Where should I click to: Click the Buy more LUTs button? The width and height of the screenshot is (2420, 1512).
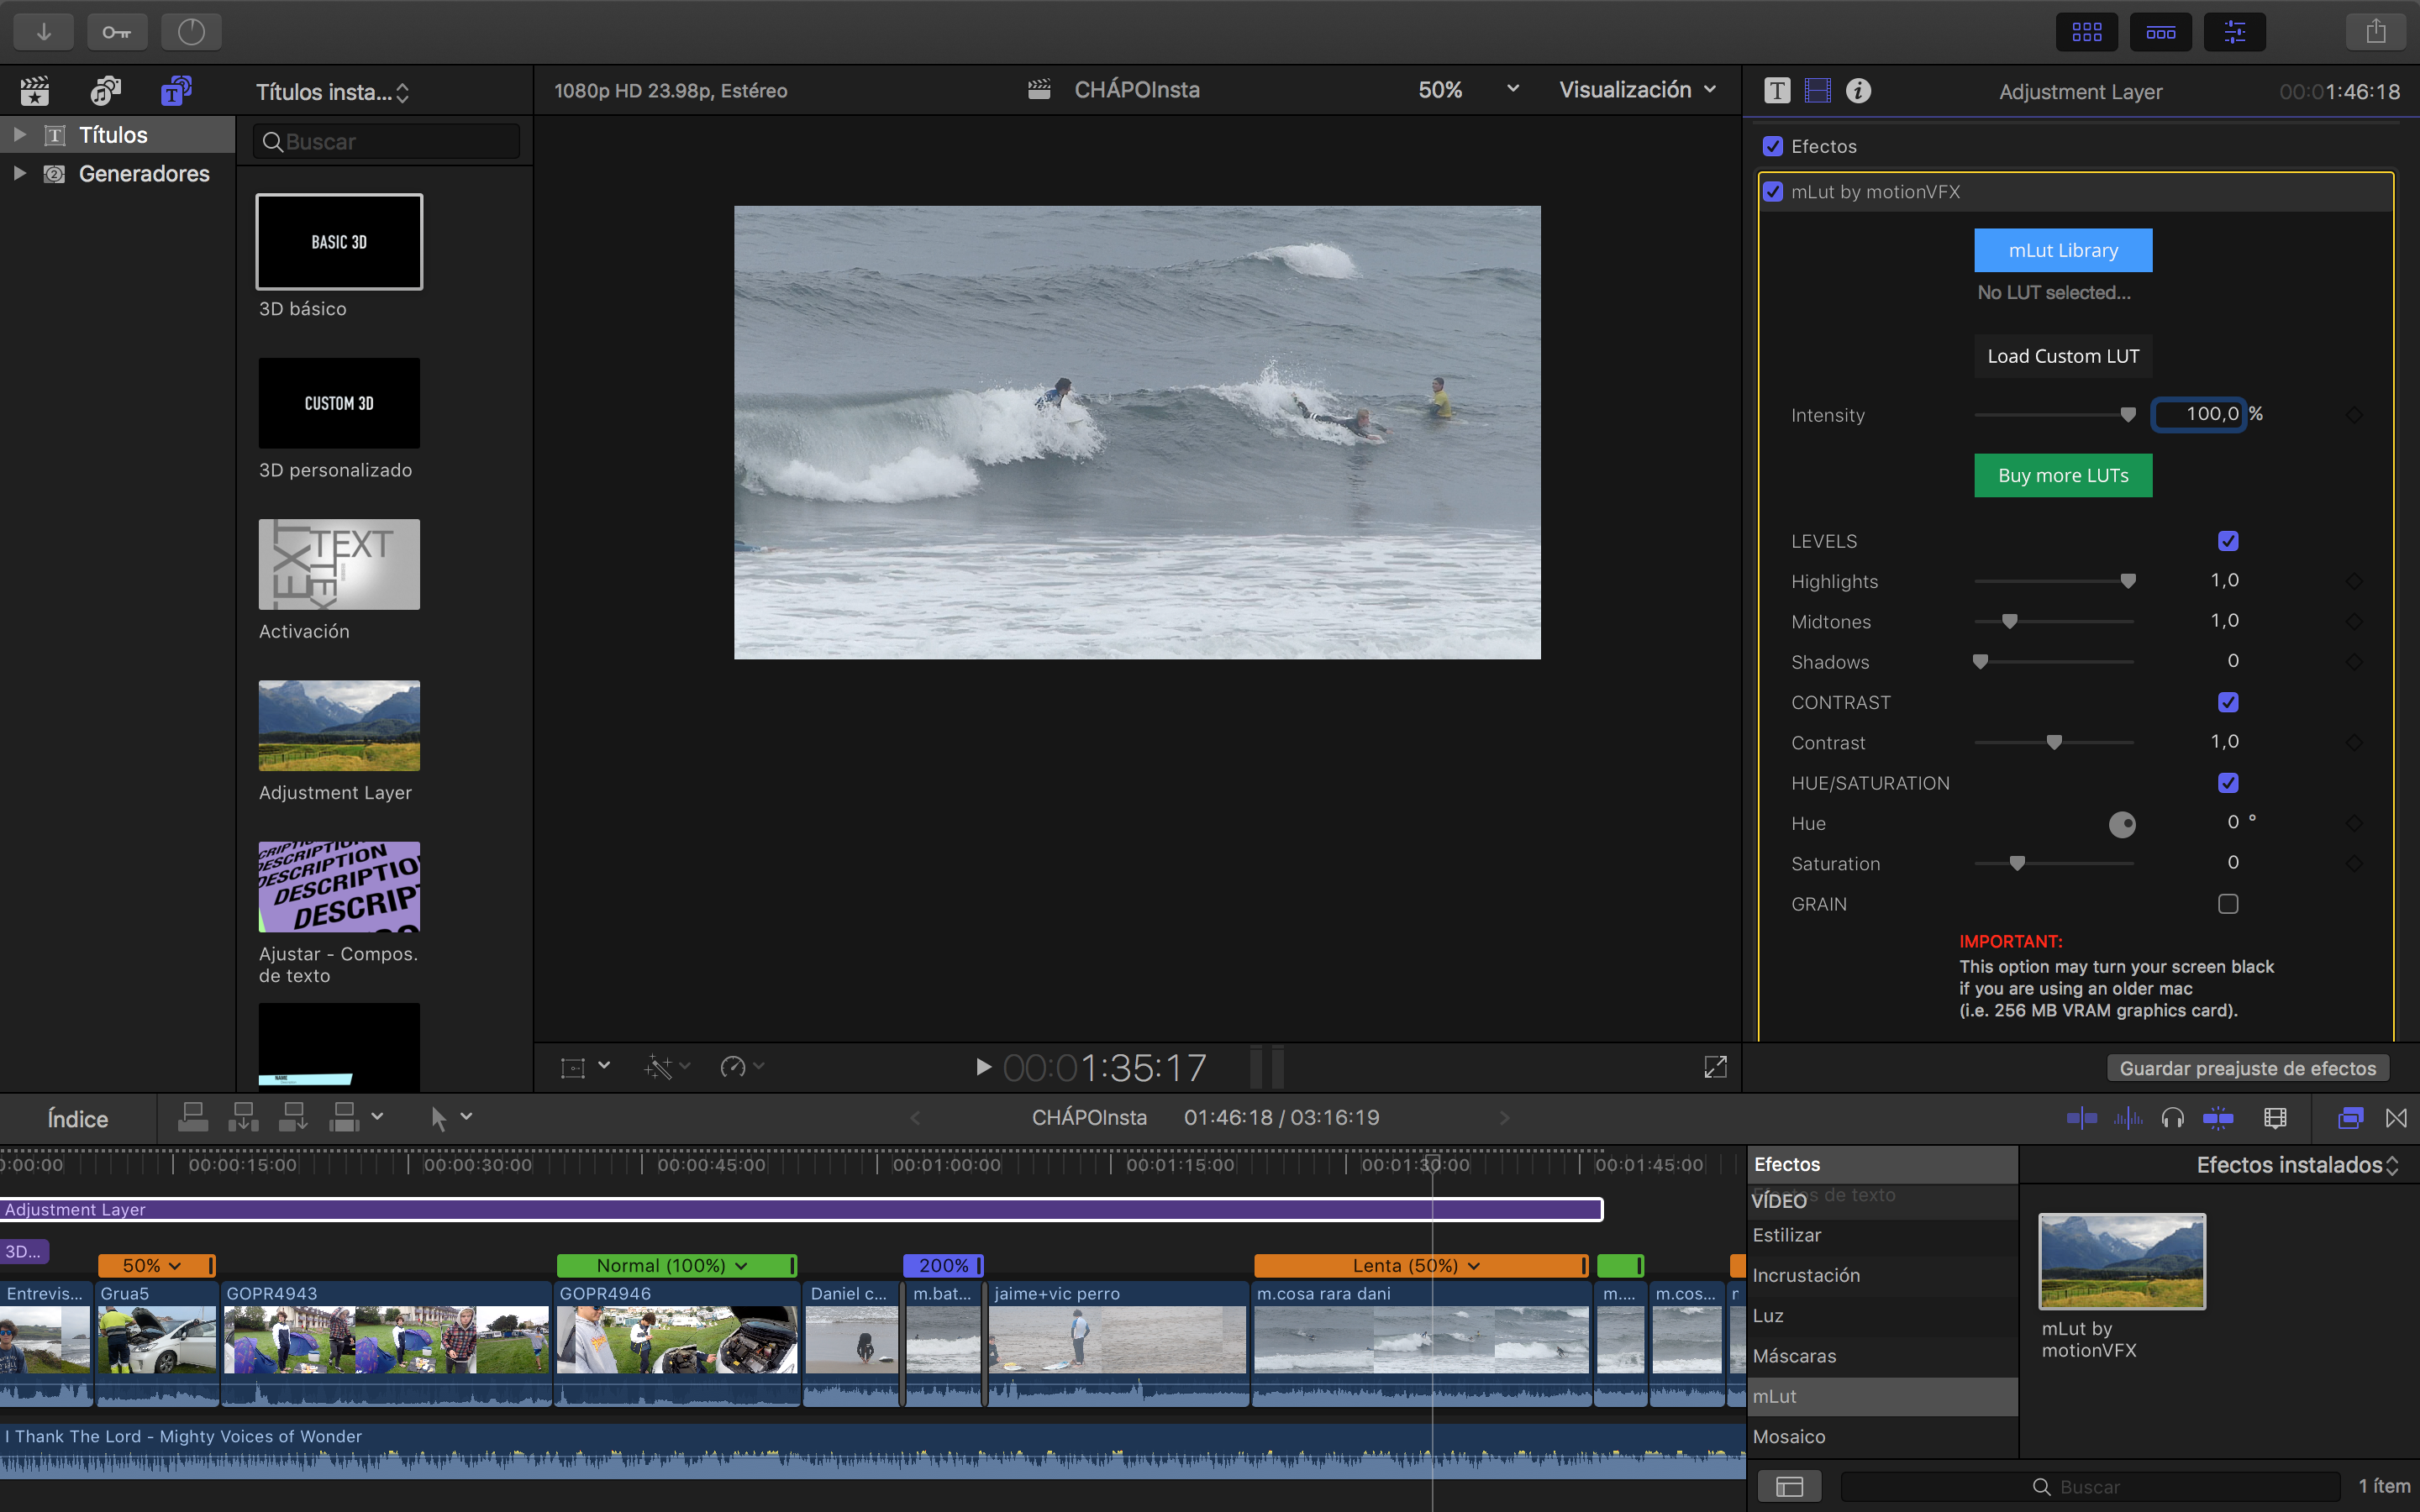2063,475
